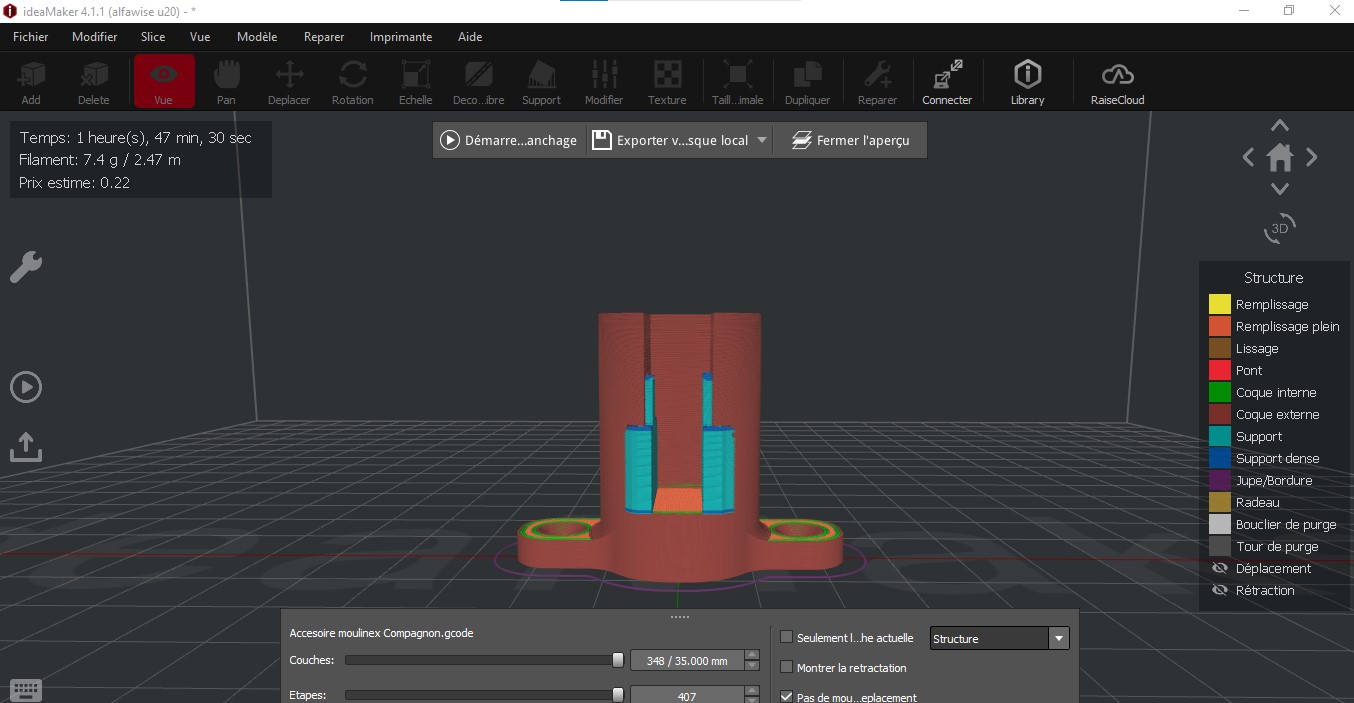
Task: Click the home view icon
Action: point(1280,157)
